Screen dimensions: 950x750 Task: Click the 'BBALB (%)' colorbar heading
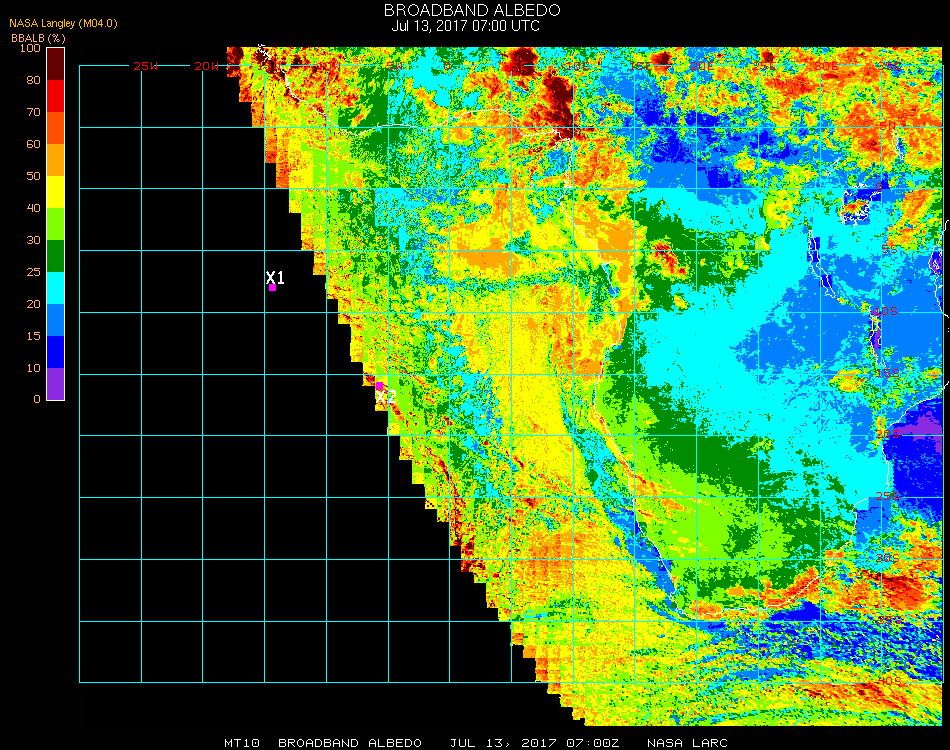(x=38, y=38)
